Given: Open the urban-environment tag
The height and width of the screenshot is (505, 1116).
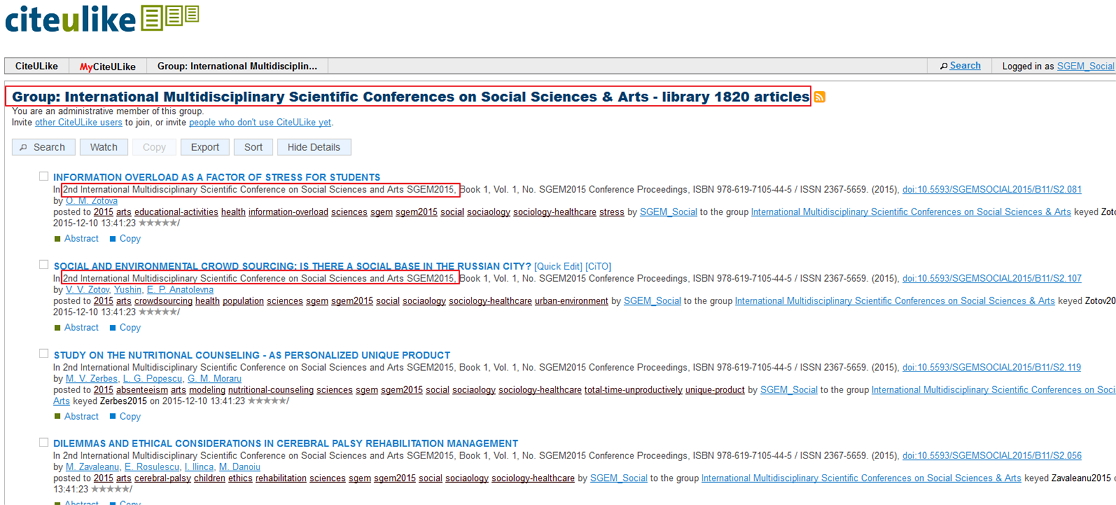Looking at the screenshot, I should click(x=572, y=302).
